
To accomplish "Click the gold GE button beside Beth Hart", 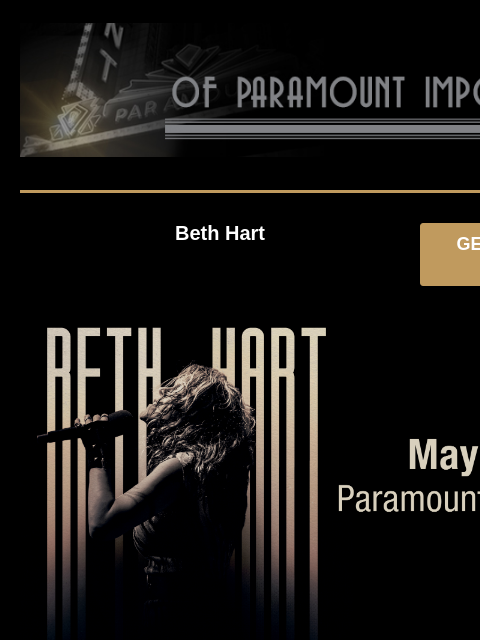I will tap(450, 254).
